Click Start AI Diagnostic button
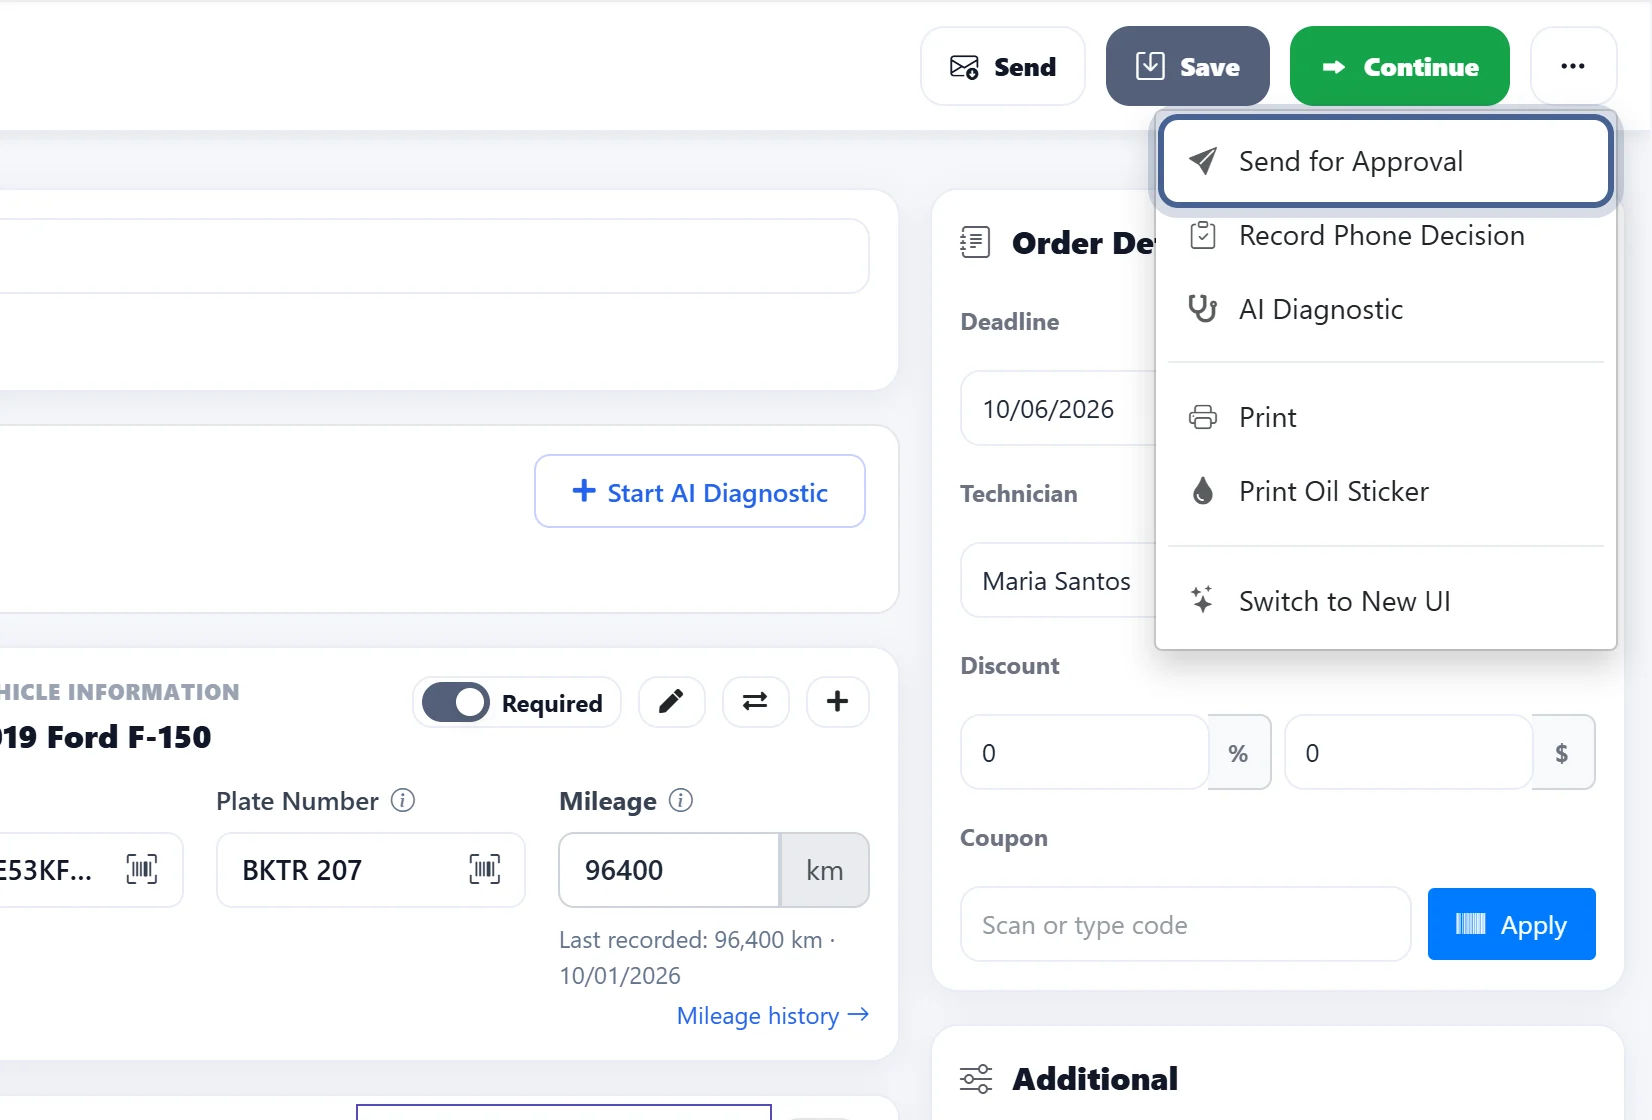The height and width of the screenshot is (1120, 1652). pos(700,491)
